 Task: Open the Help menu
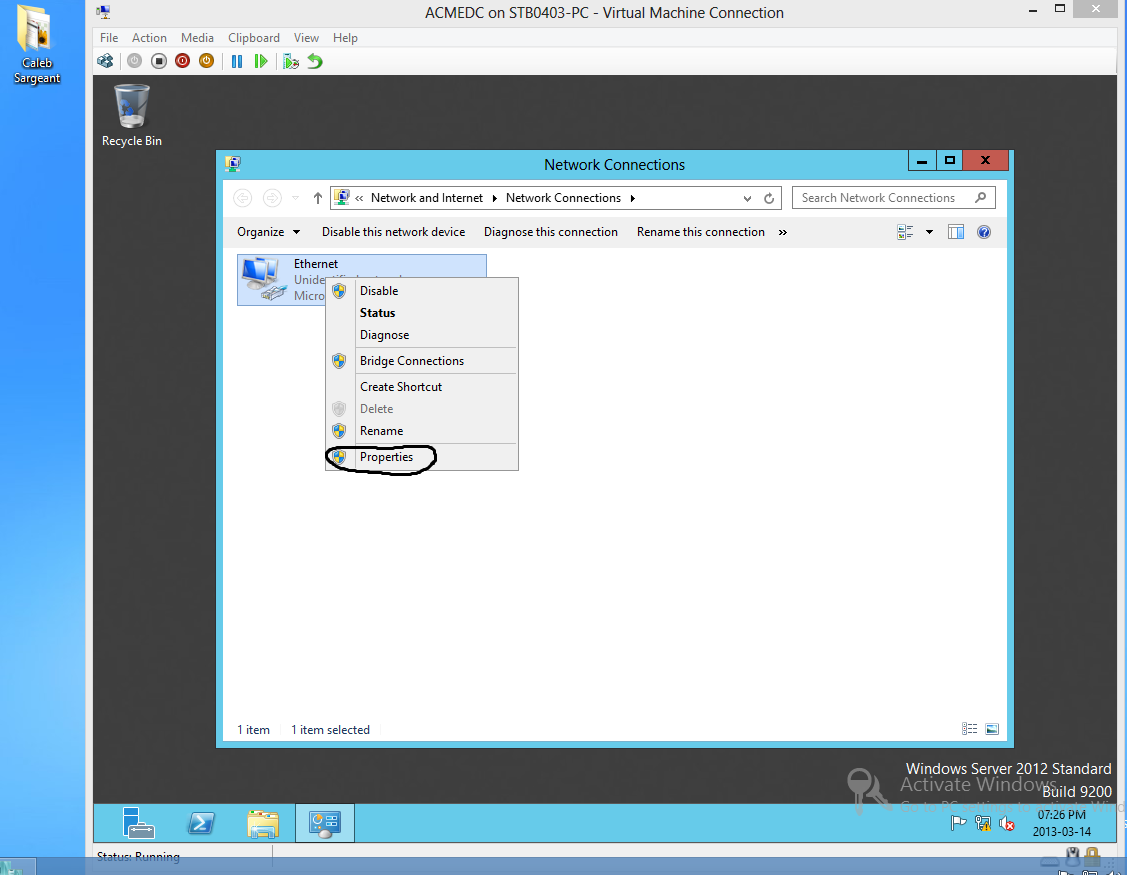point(345,37)
